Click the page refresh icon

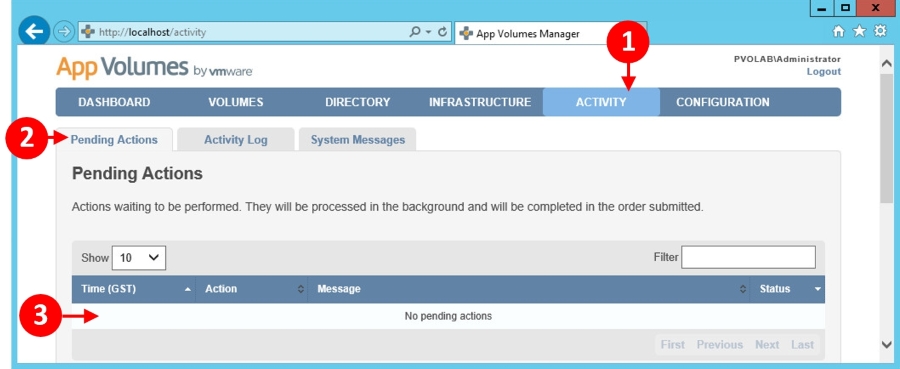(442, 32)
